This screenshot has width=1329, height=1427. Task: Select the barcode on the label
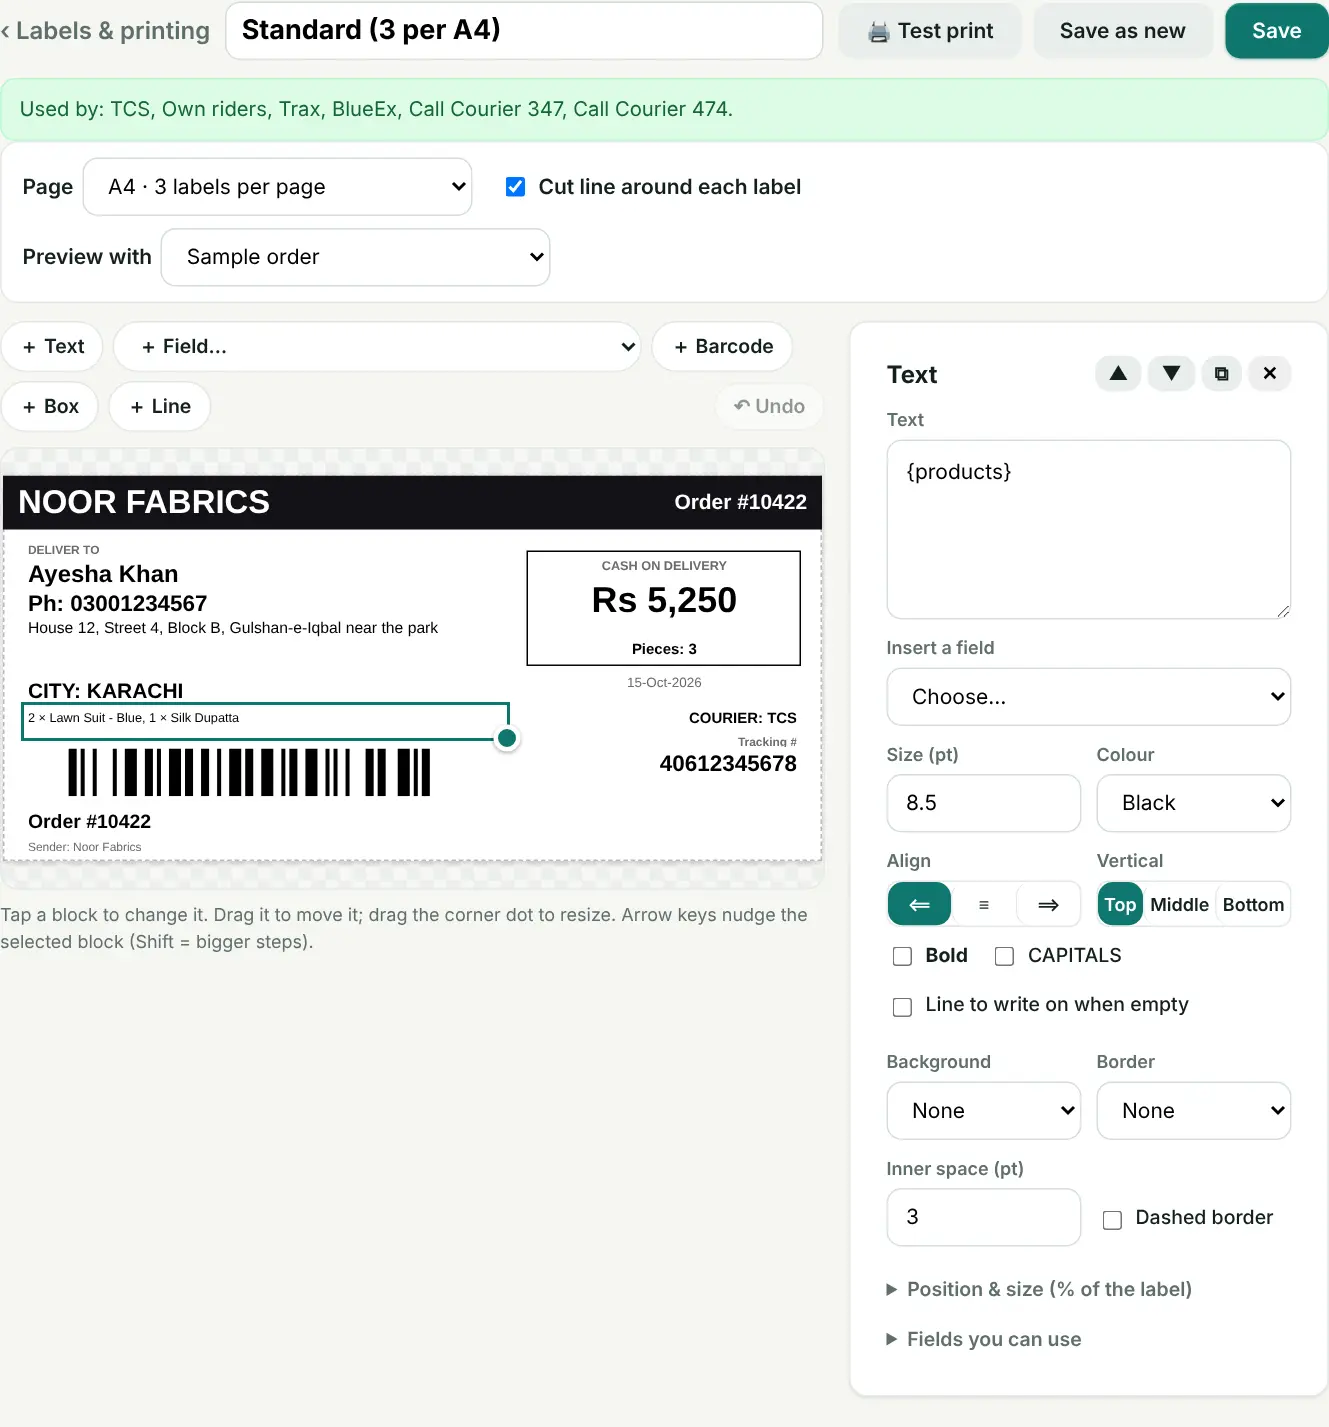[249, 772]
